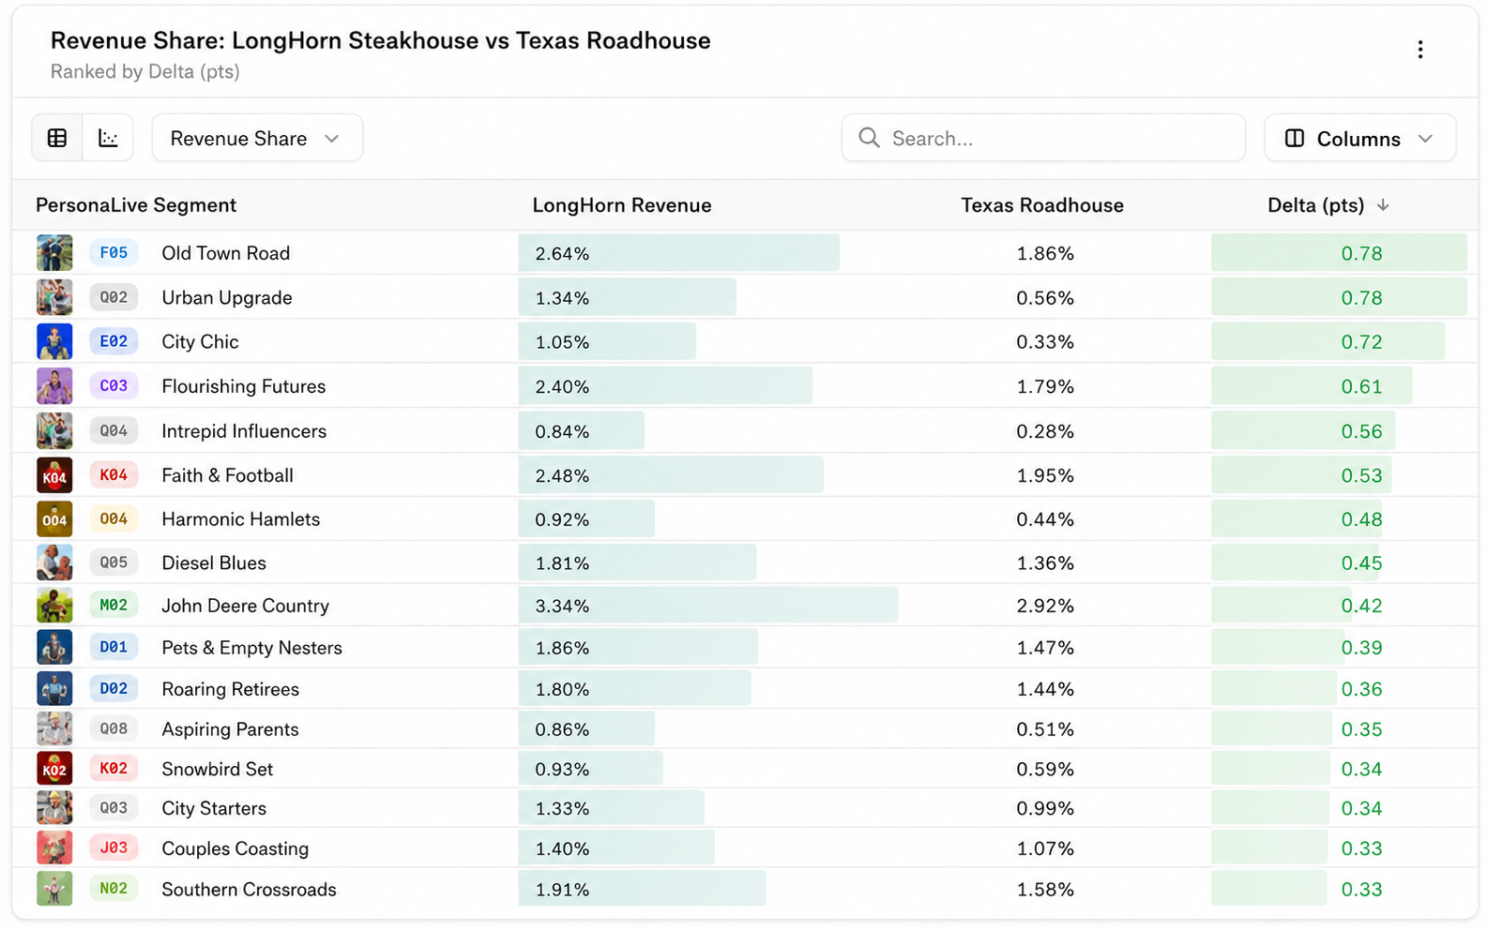Select the Flourishing Futures segment name
This screenshot has width=1488, height=930.
244,386
